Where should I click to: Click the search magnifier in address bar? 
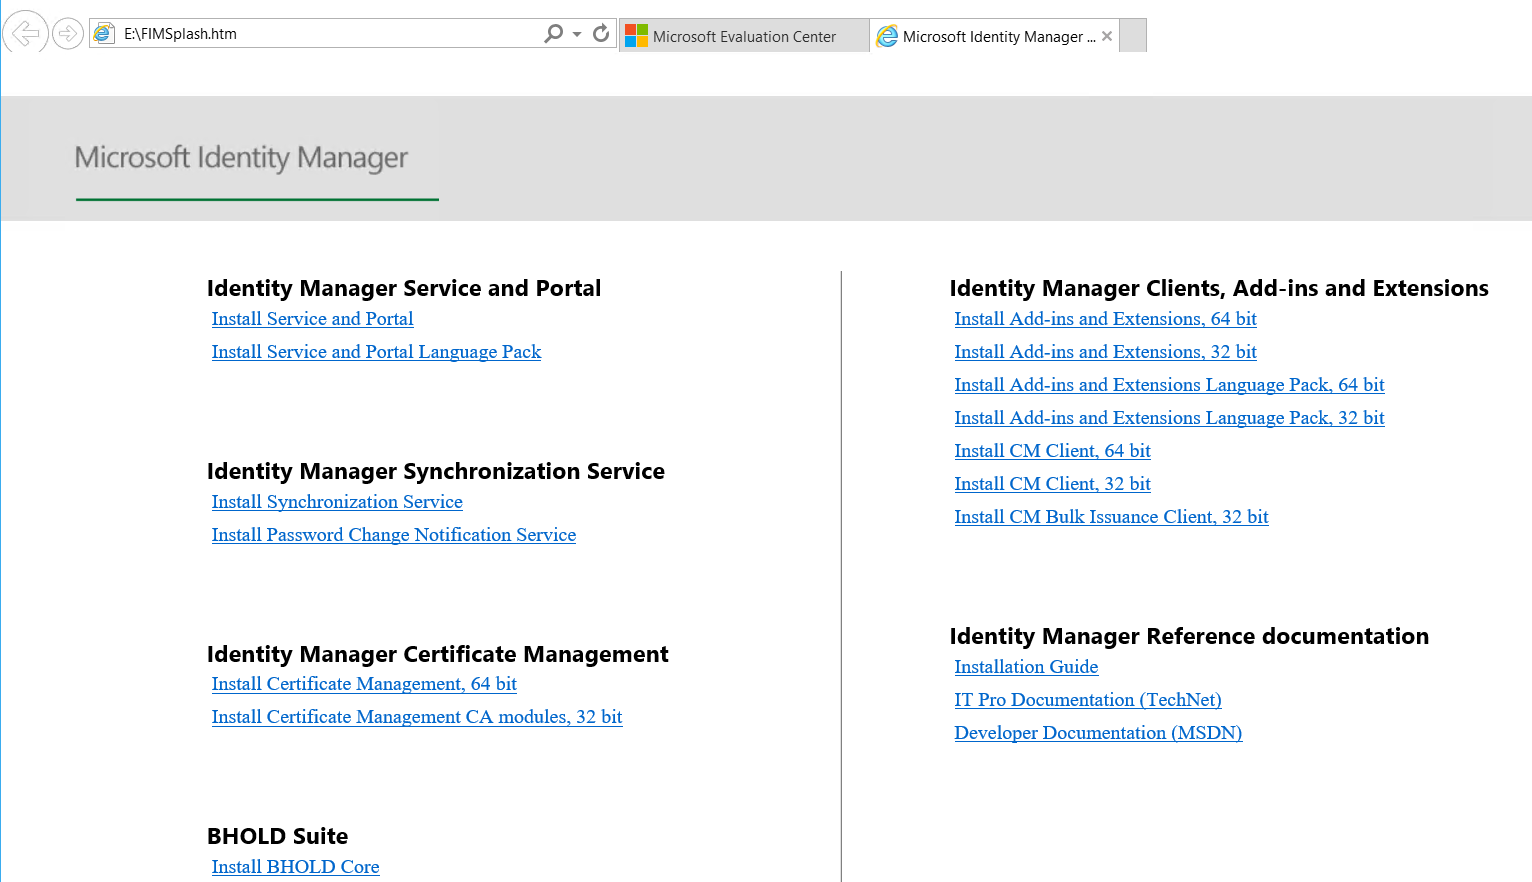(553, 34)
